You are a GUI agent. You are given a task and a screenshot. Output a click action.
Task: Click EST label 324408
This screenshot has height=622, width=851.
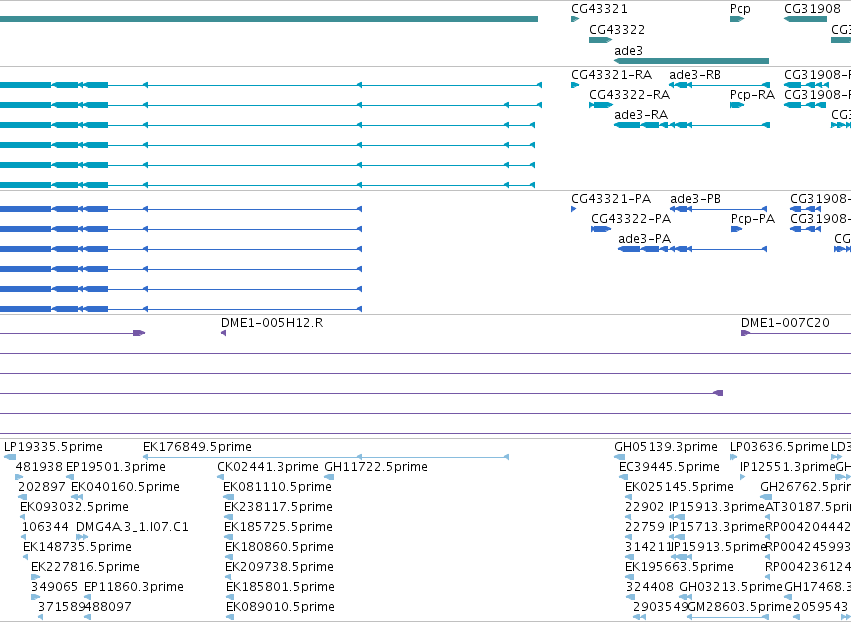[650, 588]
